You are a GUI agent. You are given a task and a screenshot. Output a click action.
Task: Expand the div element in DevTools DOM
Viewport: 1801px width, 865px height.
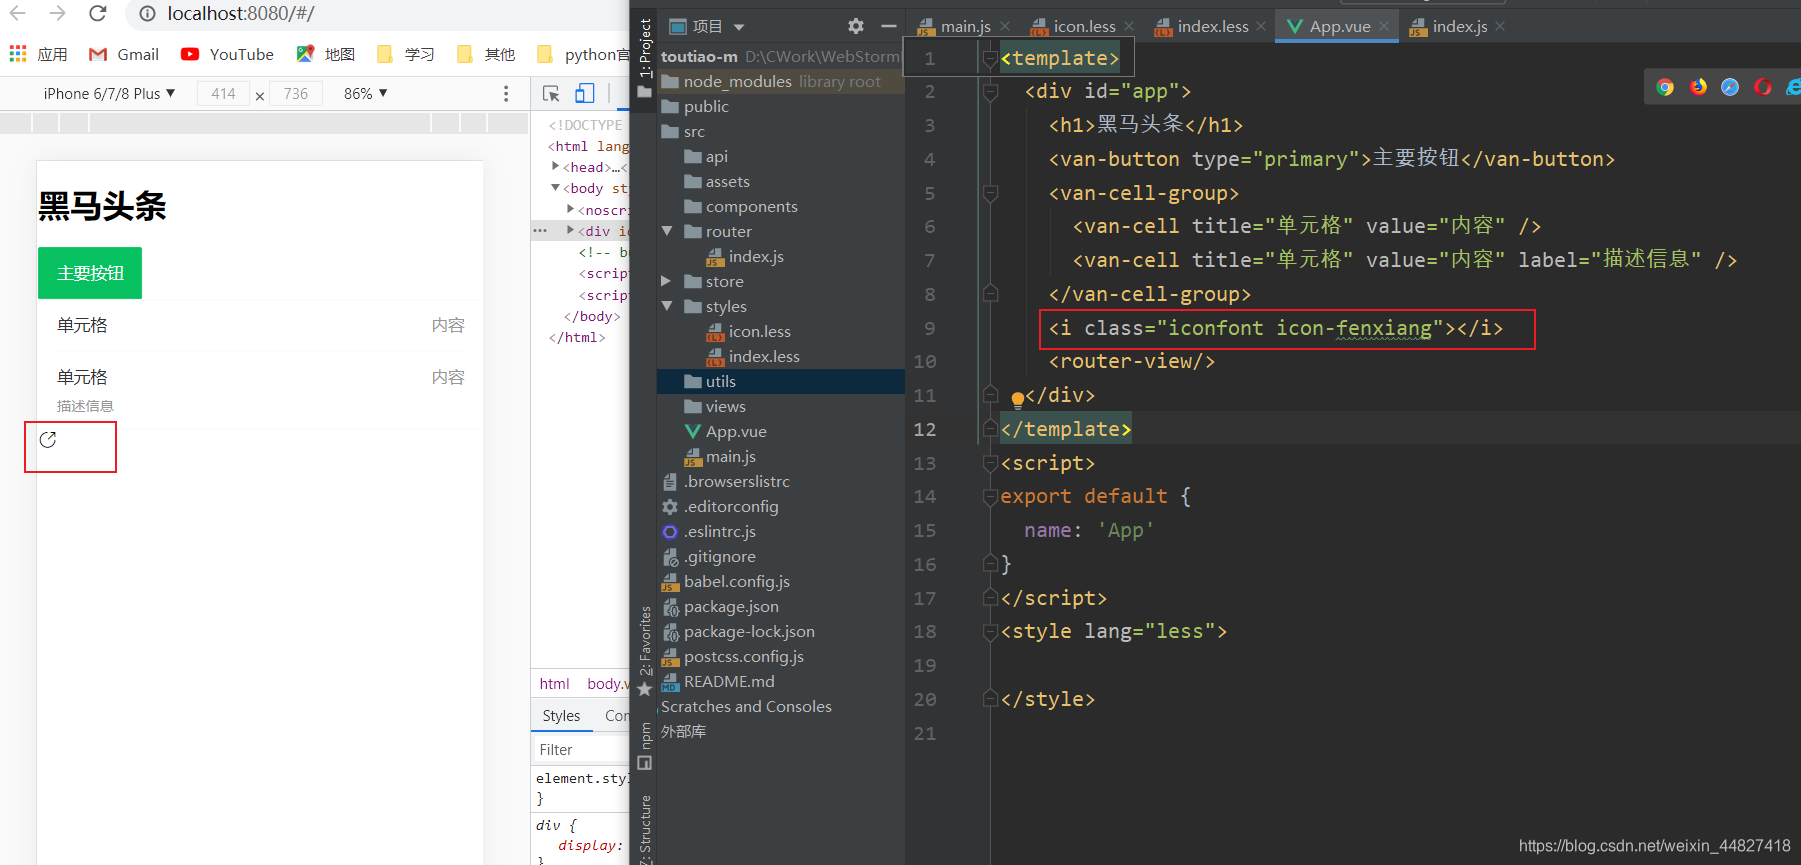pyautogui.click(x=570, y=231)
